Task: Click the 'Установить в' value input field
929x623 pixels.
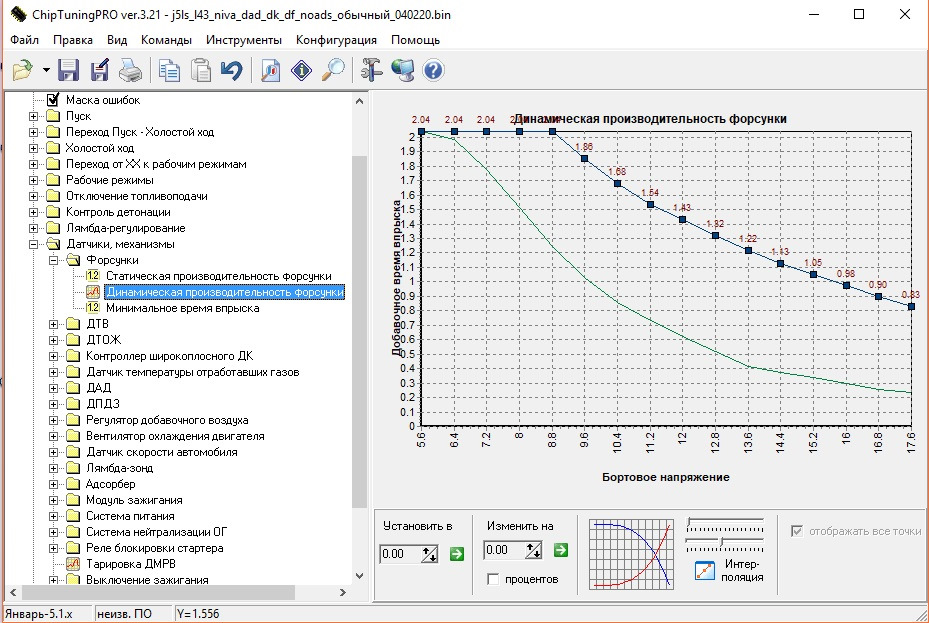Action: [401, 554]
